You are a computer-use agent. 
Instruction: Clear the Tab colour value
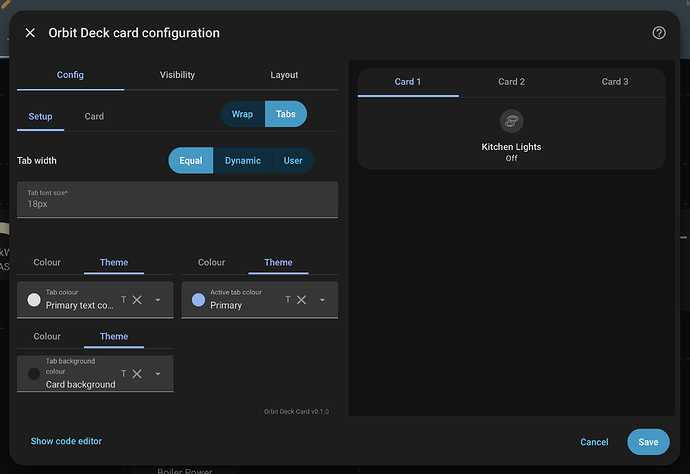click(137, 300)
